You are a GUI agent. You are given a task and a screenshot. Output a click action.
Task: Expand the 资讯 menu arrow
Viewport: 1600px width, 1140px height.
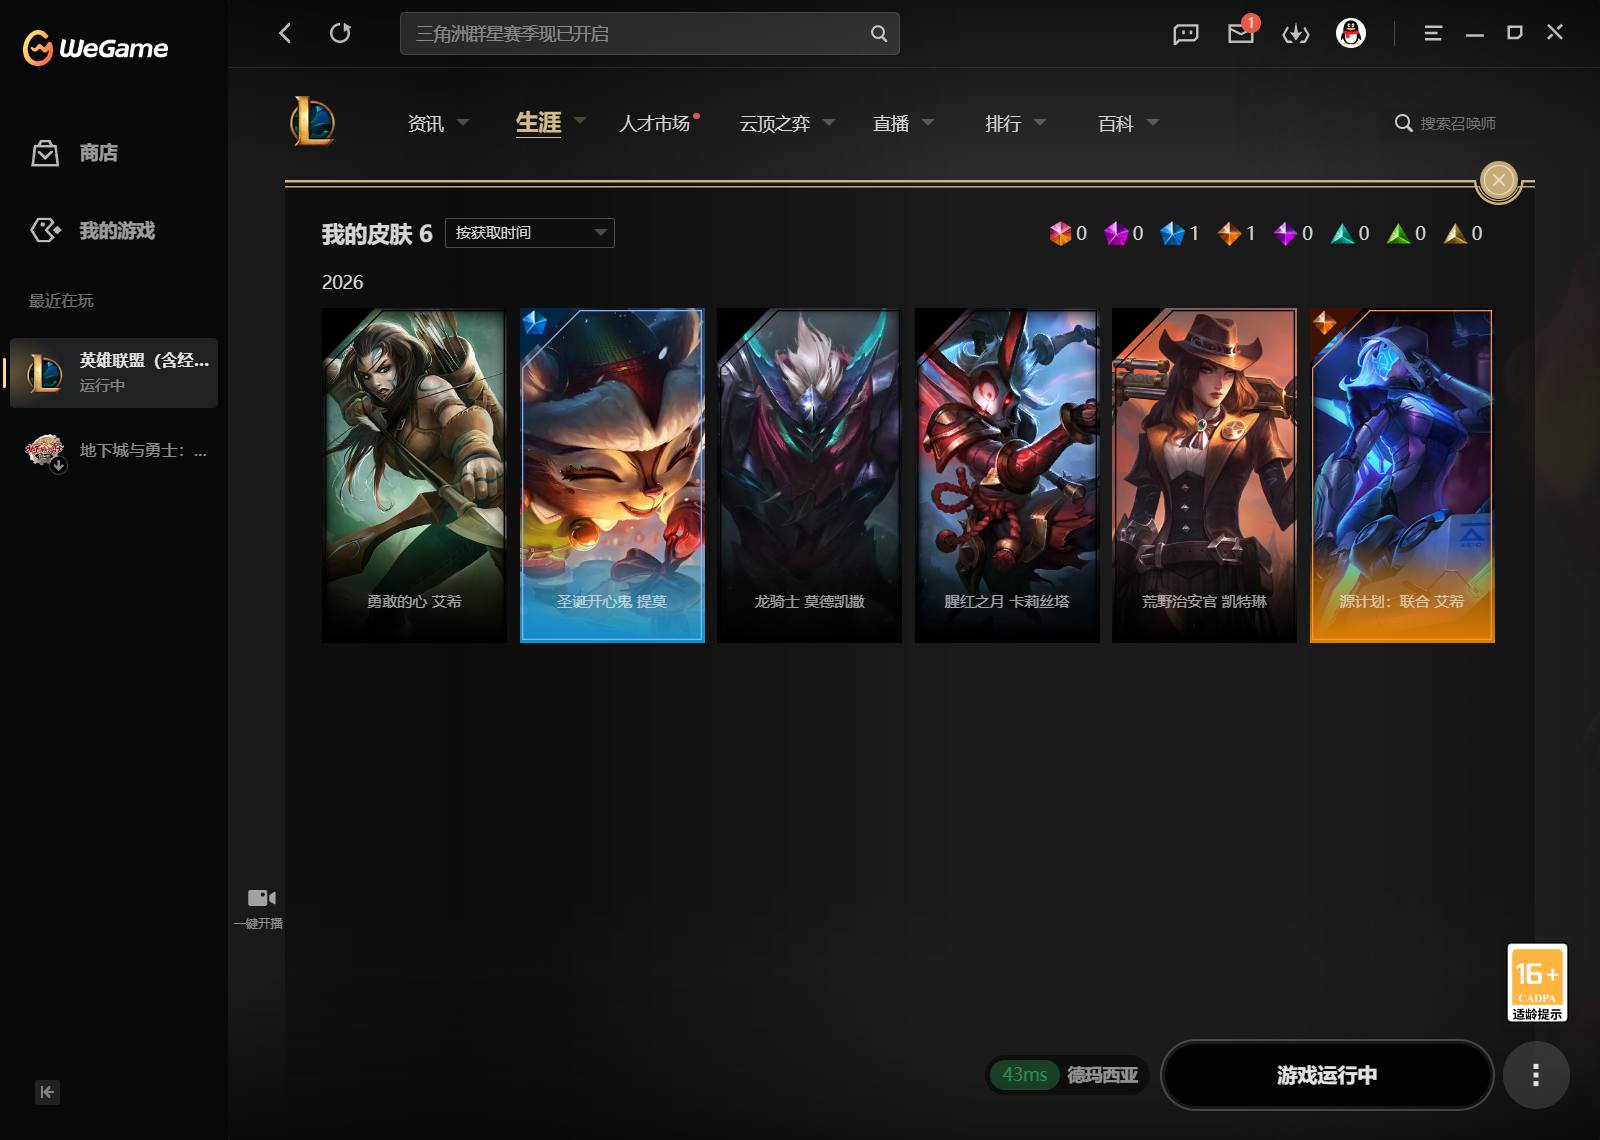463,122
